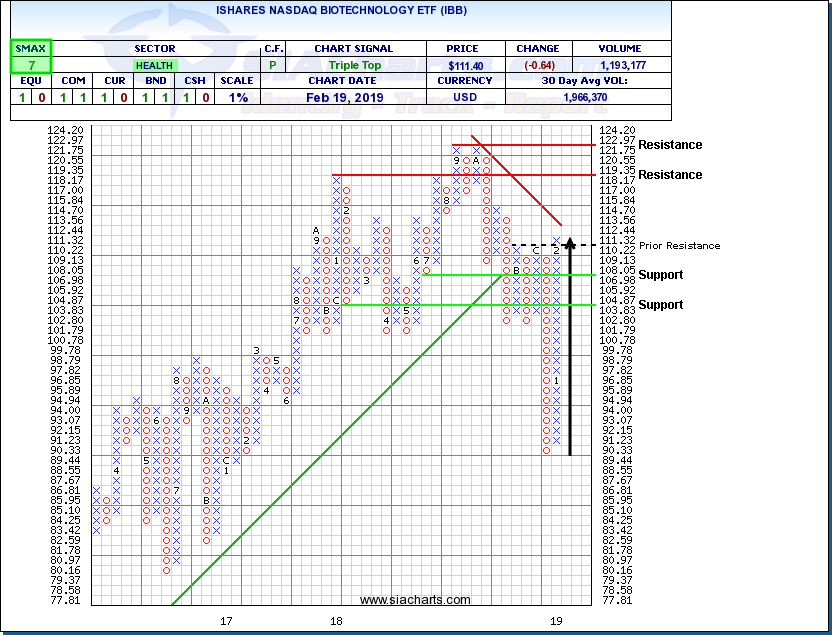Click the black upward arrow on the chart

click(569, 350)
